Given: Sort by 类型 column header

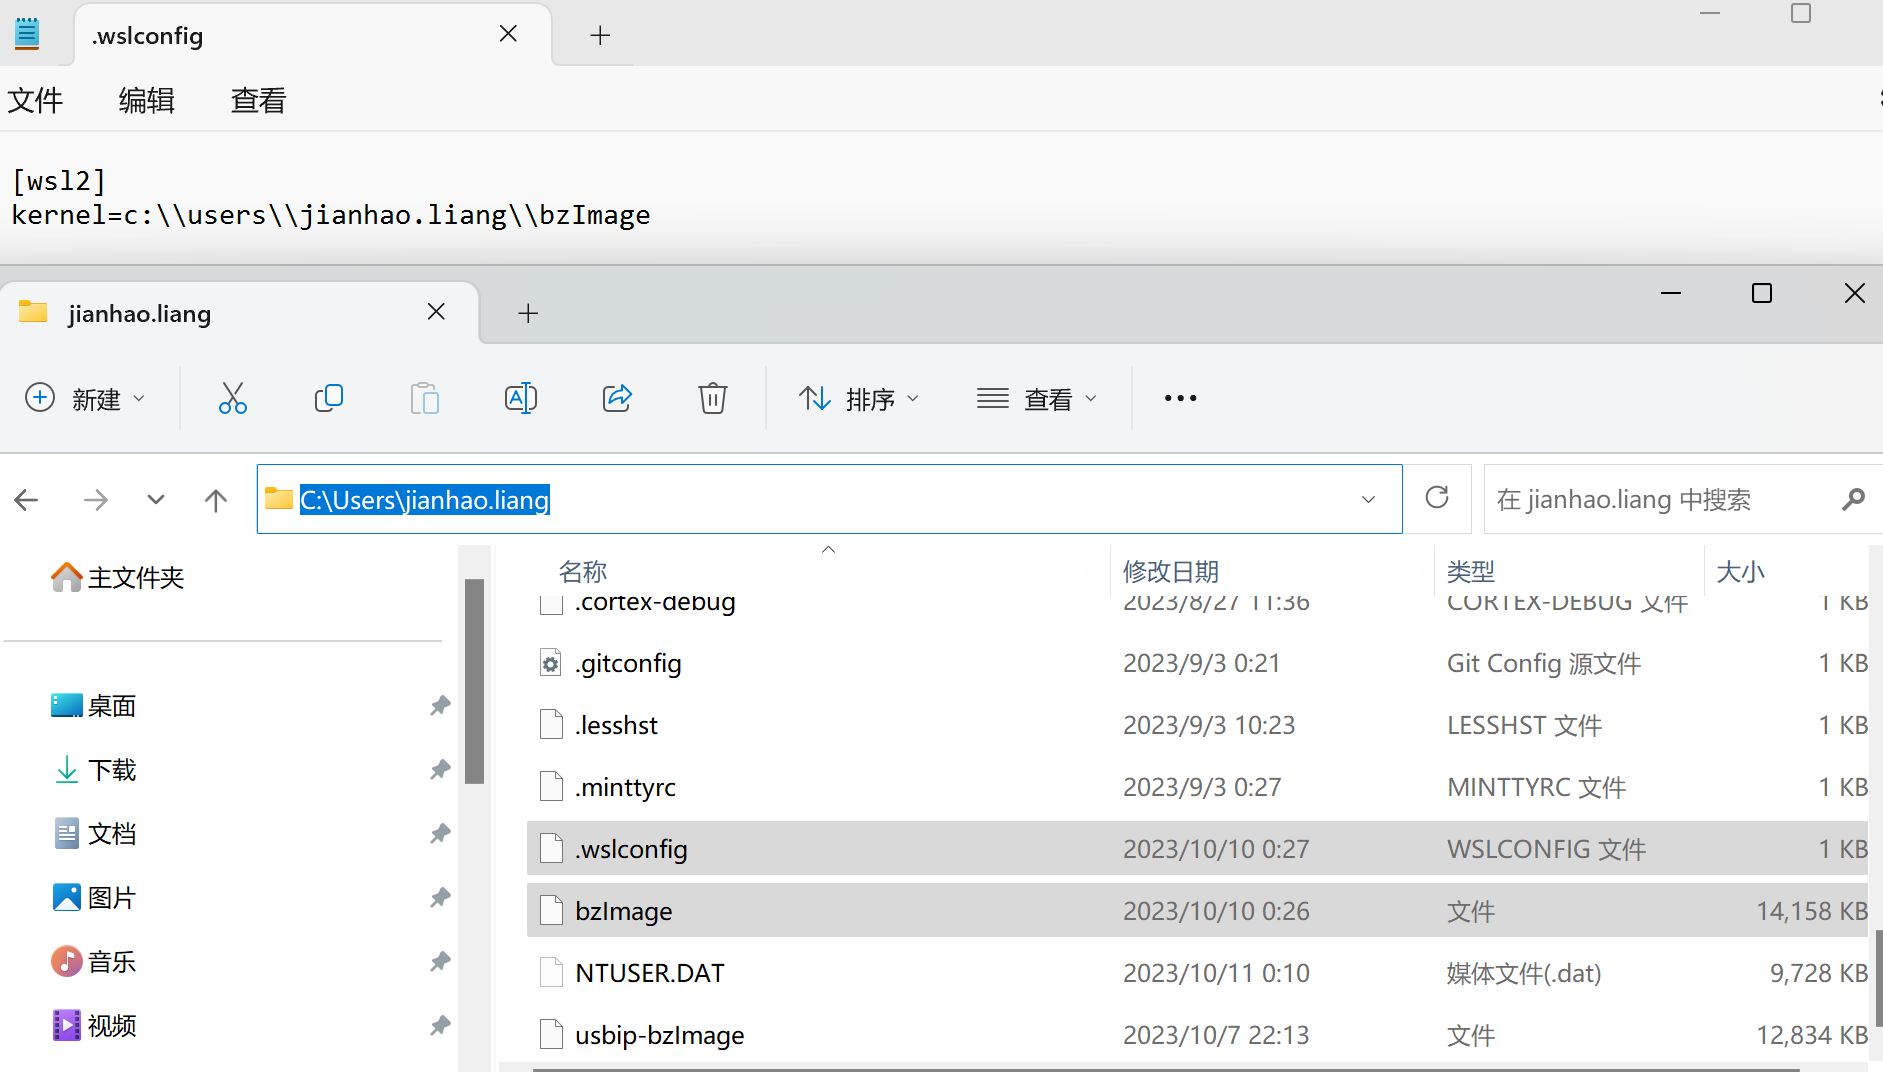Looking at the screenshot, I should (x=1471, y=571).
